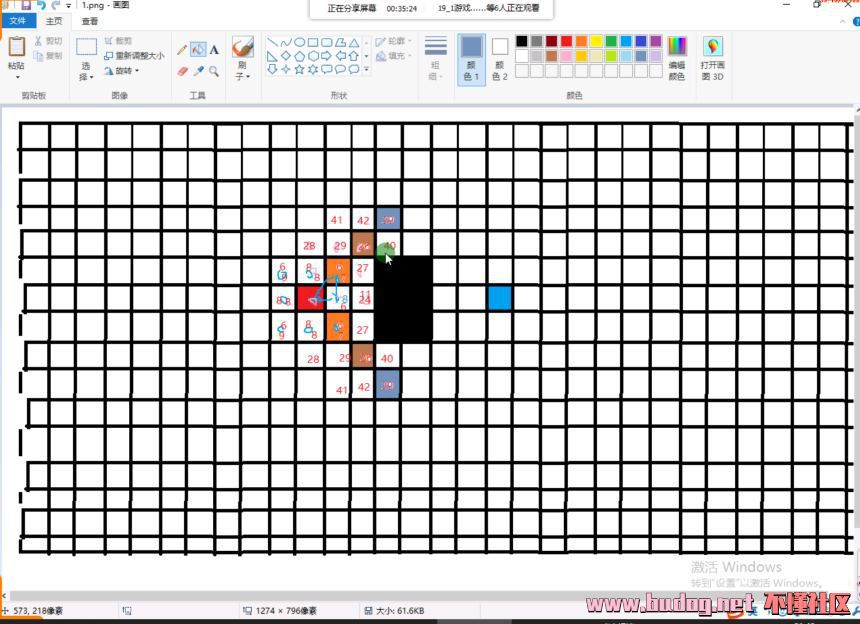Viewport: 860px width, 624px height.
Task: Open the 粘贴 (Paste) dropdown arrow
Action: tap(17, 77)
